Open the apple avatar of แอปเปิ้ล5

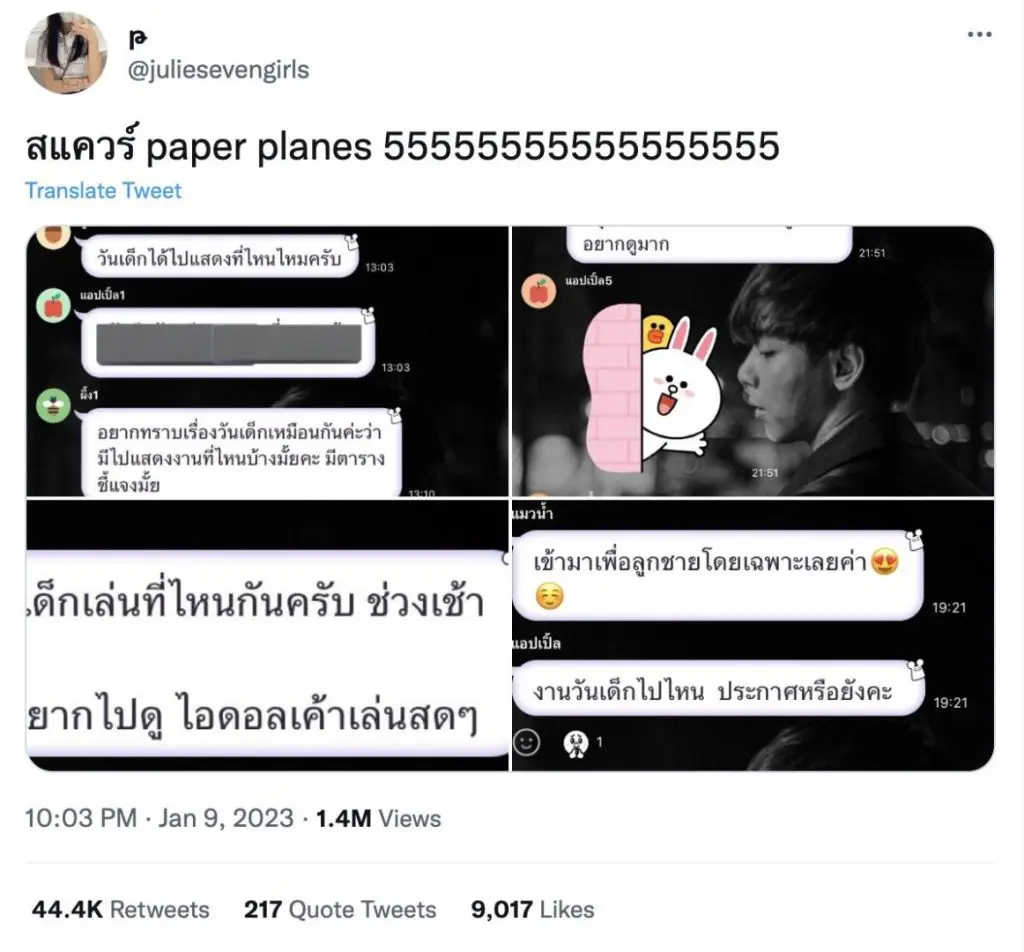point(539,291)
